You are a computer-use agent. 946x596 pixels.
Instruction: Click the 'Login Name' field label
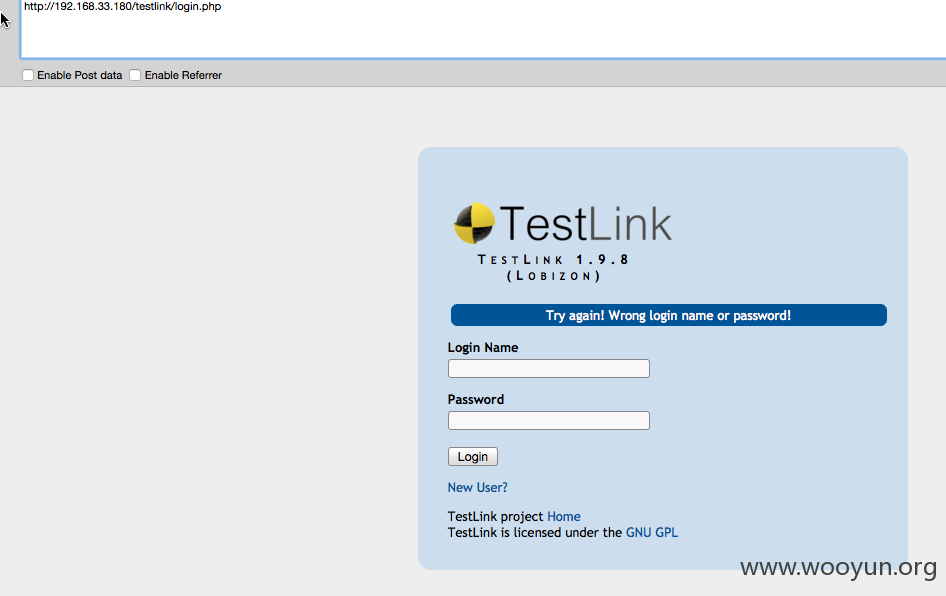tap(483, 347)
